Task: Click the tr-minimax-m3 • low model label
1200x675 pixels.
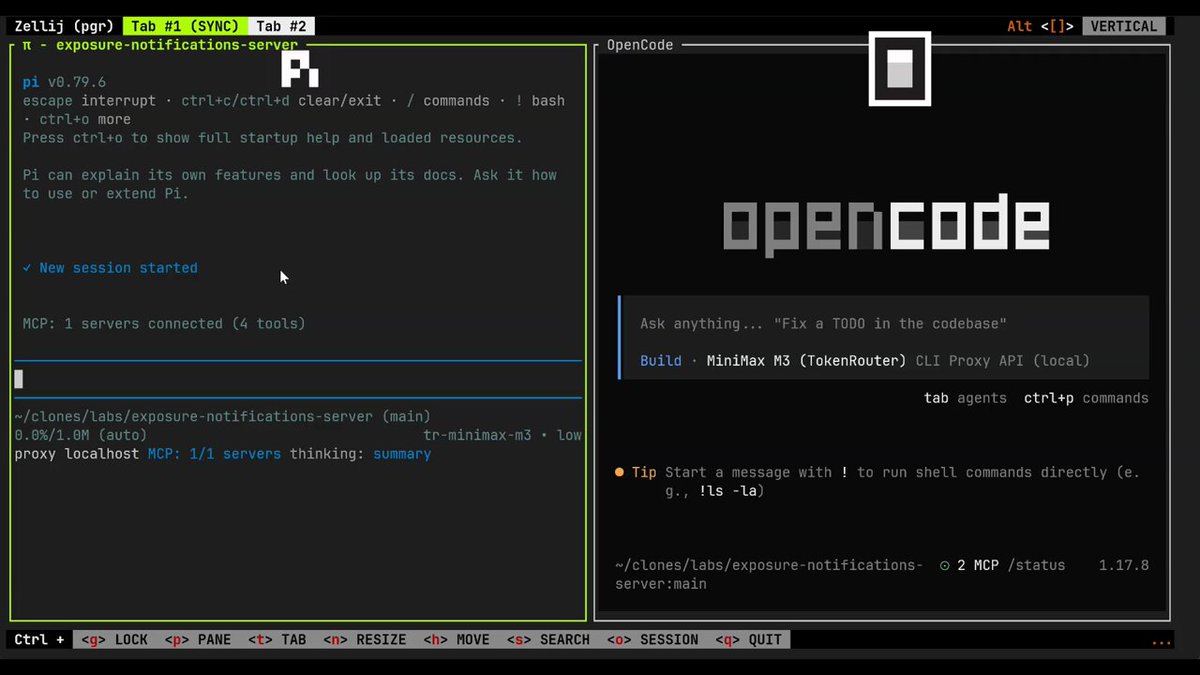Action: click(x=502, y=435)
